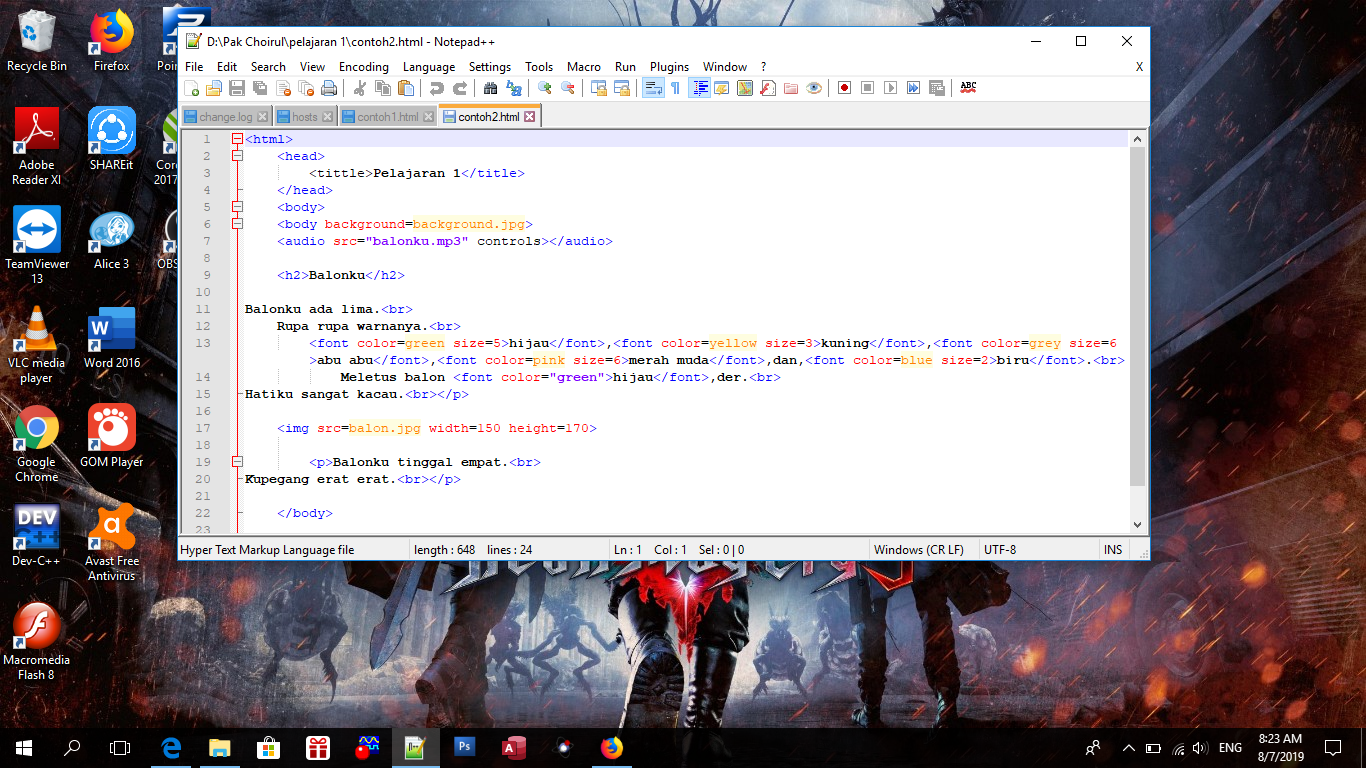Screen dimensions: 1366x768
Task: Start macro recording with red dot icon
Action: coord(844,88)
